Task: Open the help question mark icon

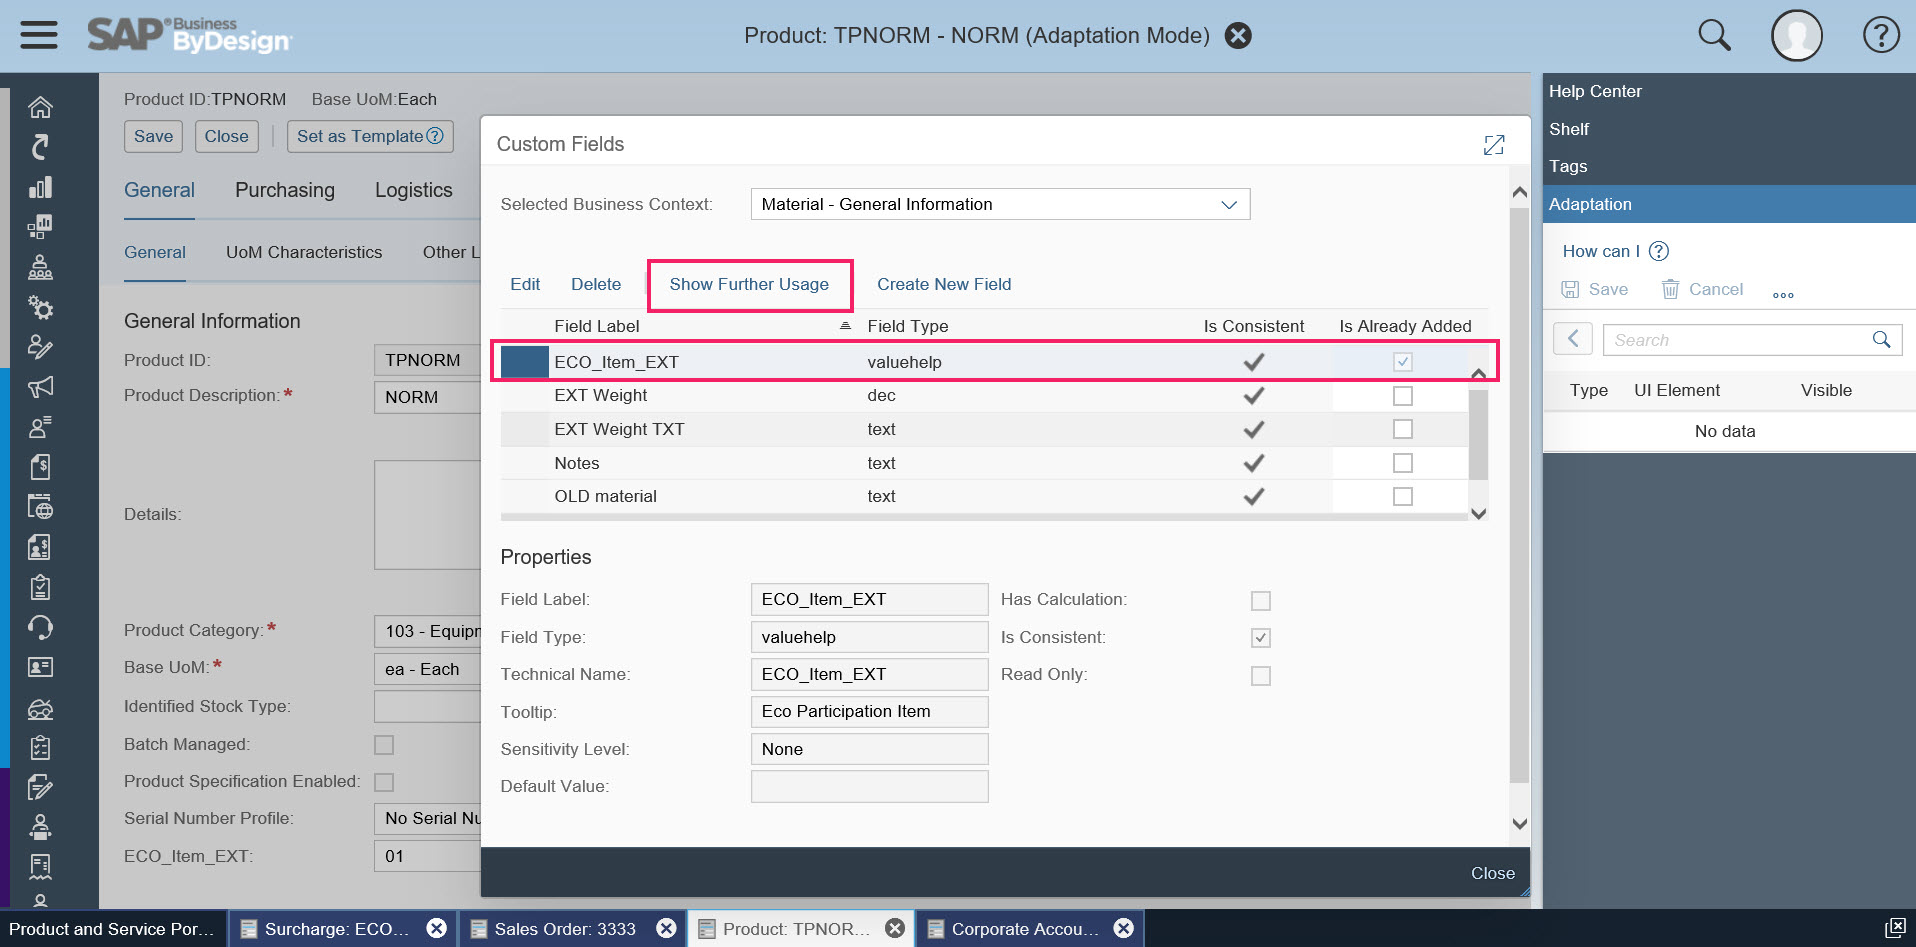Action: [x=1881, y=35]
